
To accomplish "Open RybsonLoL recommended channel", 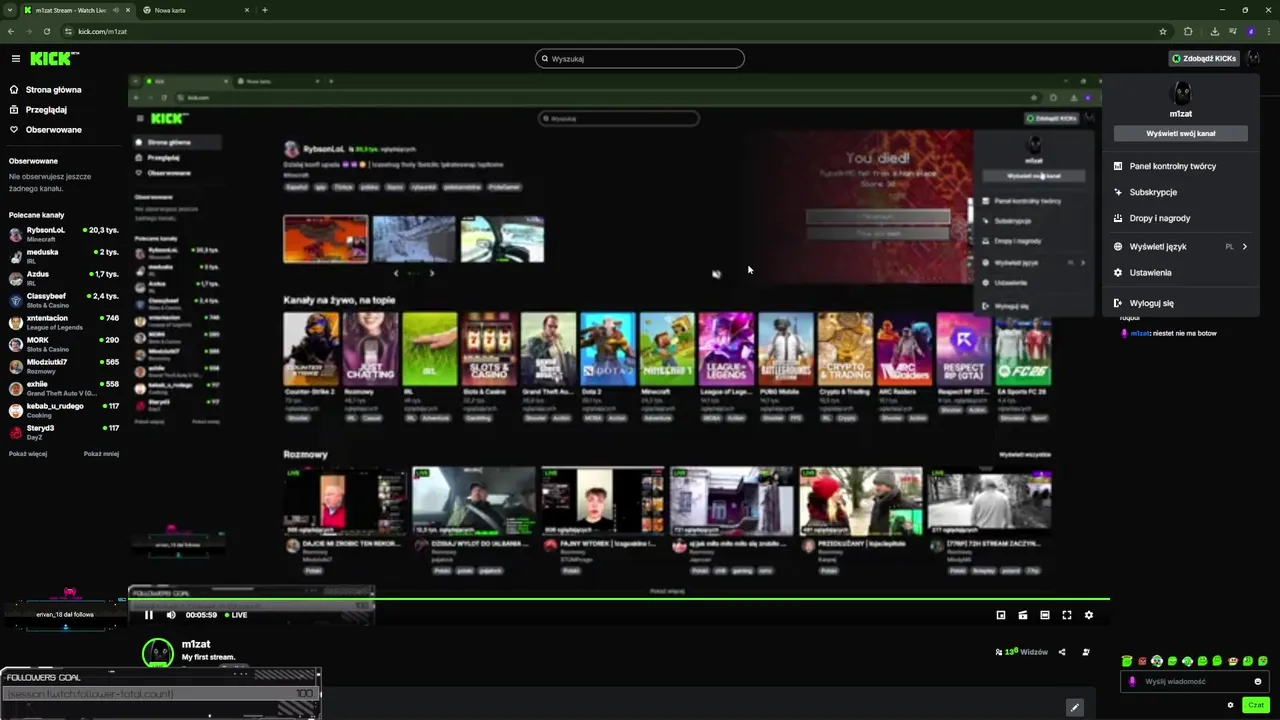I will pos(64,234).
